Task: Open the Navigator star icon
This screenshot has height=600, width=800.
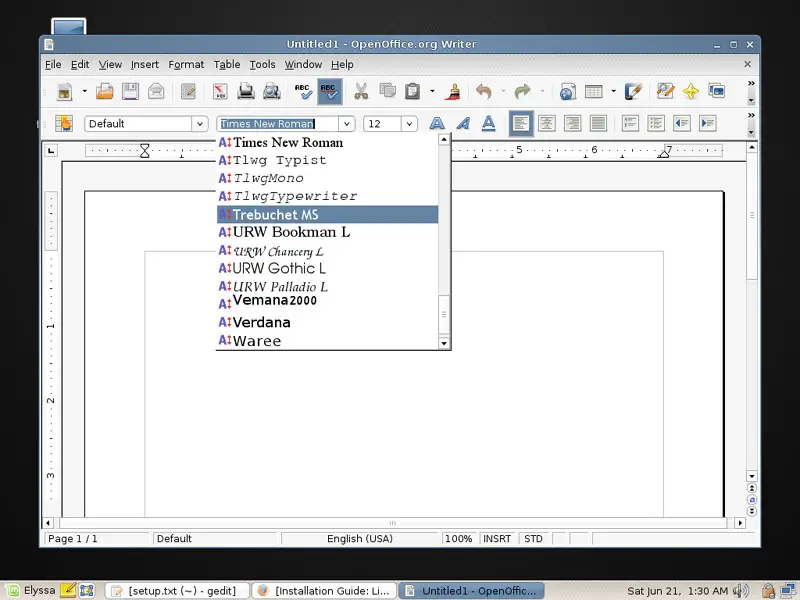Action: (691, 92)
